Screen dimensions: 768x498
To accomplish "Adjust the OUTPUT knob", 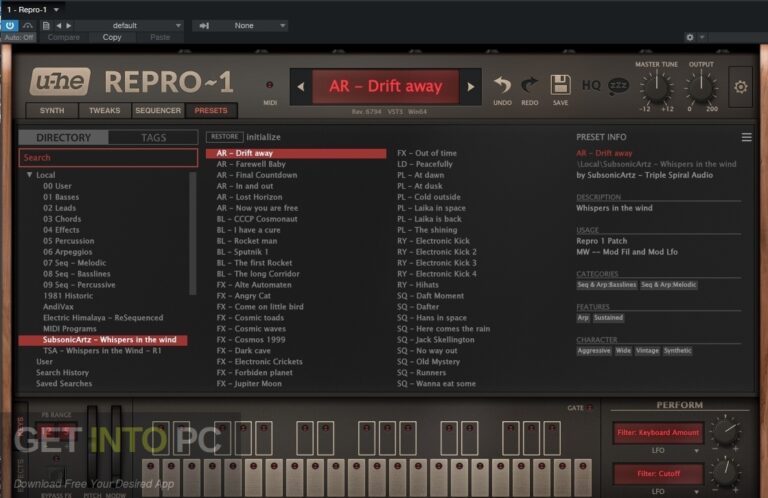I will coord(701,88).
